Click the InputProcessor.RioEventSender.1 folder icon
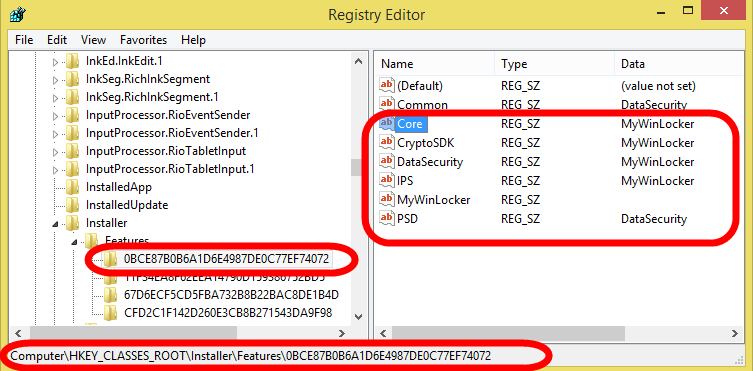The image size is (753, 371). pyautogui.click(x=72, y=133)
